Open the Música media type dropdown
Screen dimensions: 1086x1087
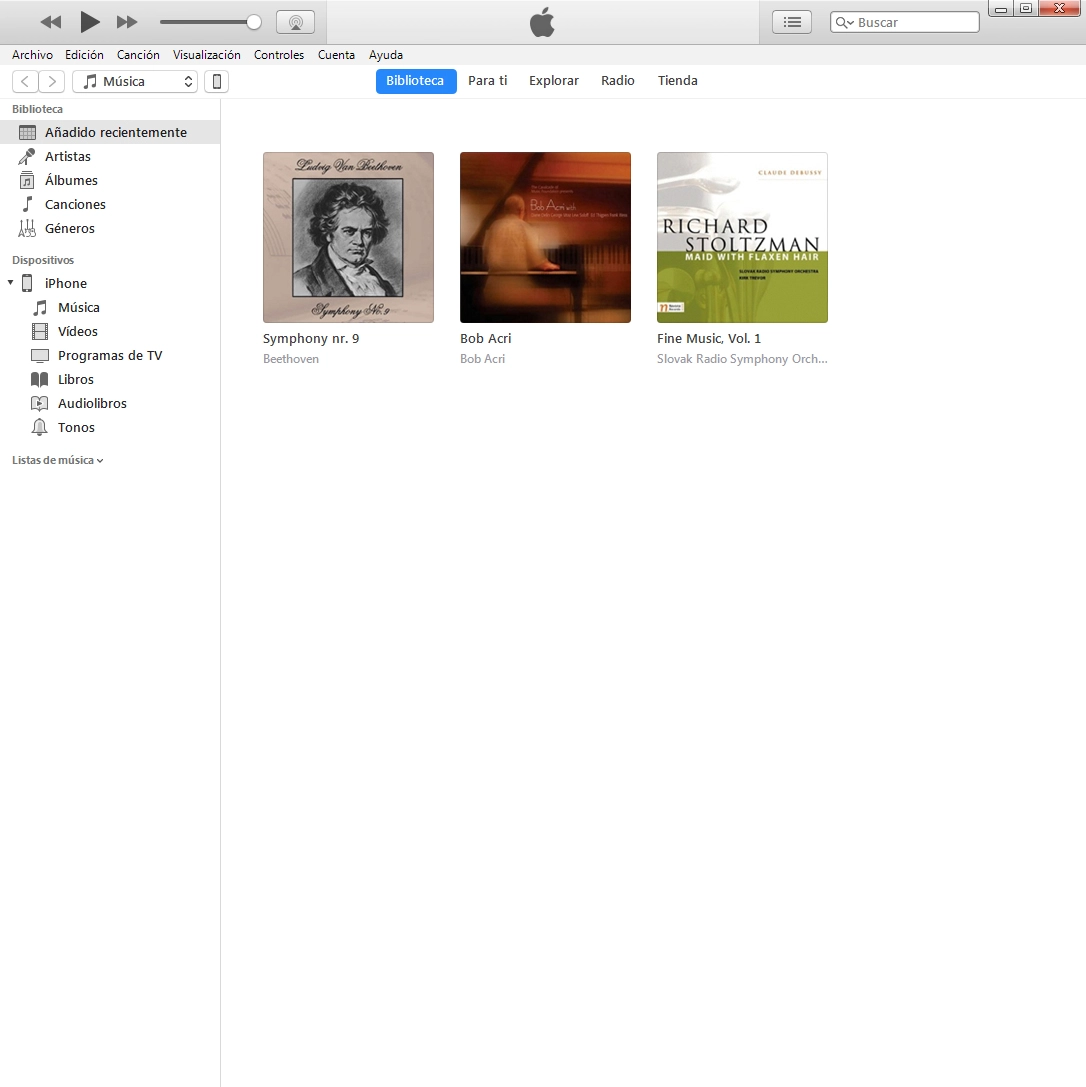click(135, 82)
